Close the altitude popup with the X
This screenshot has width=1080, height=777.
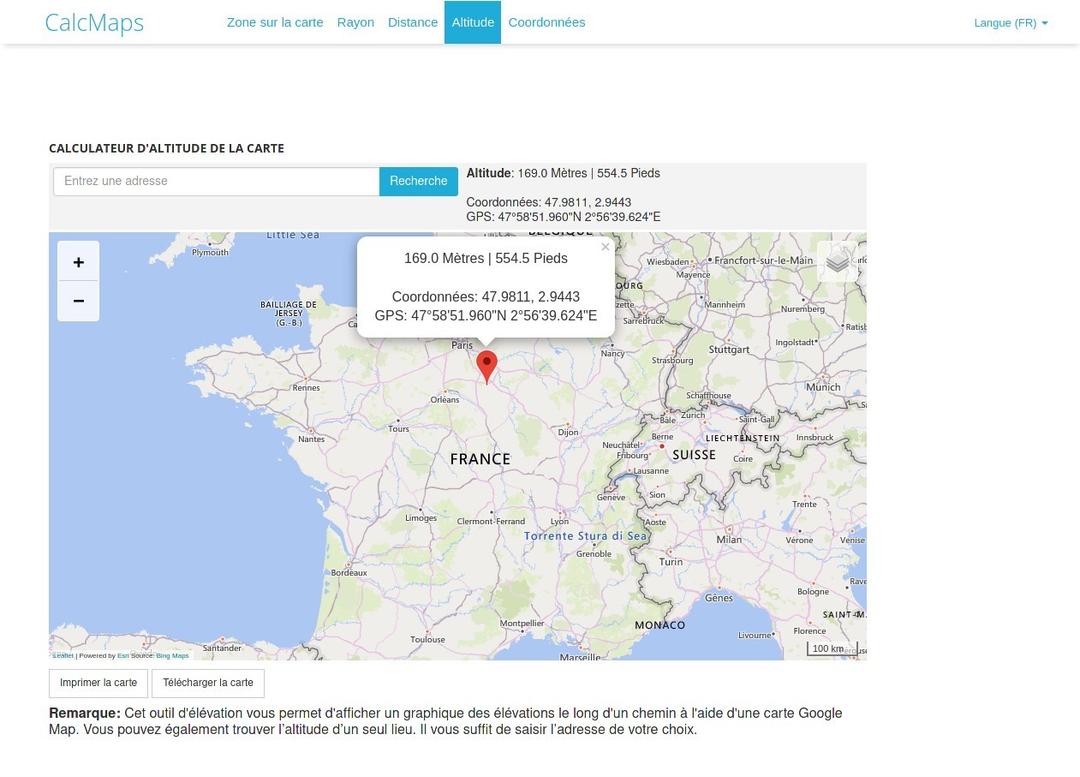click(x=605, y=246)
